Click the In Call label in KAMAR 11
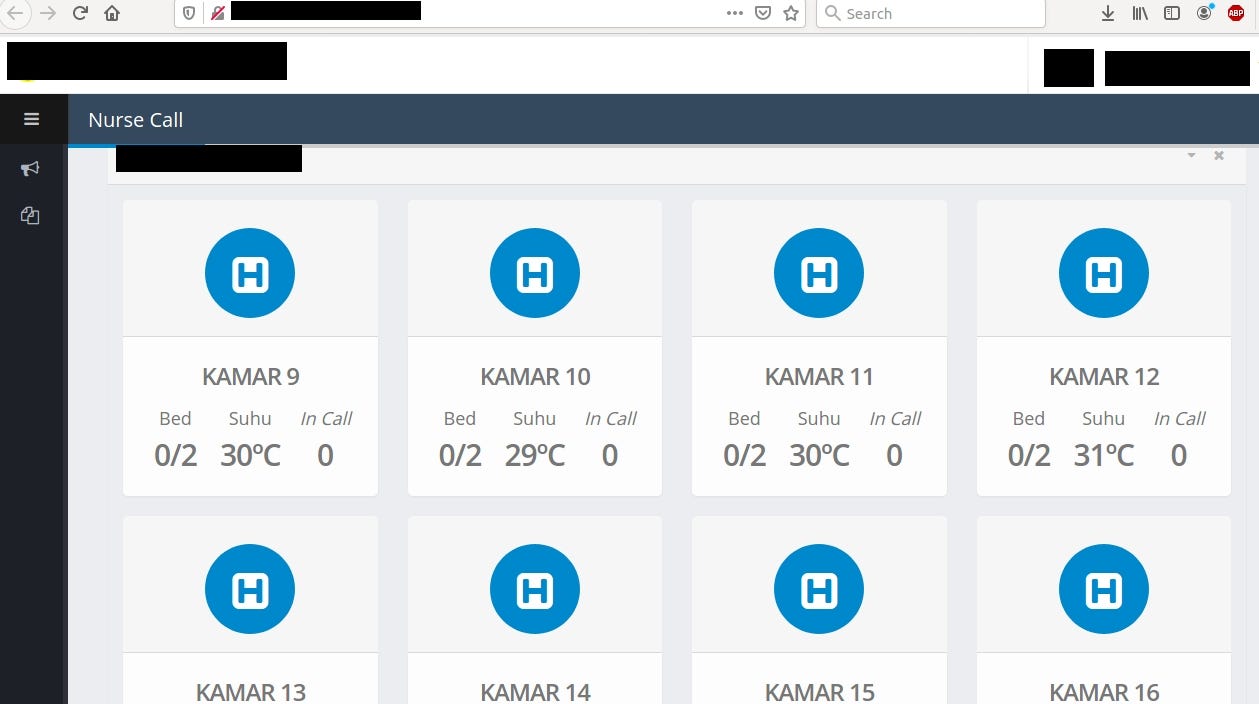 (x=895, y=419)
